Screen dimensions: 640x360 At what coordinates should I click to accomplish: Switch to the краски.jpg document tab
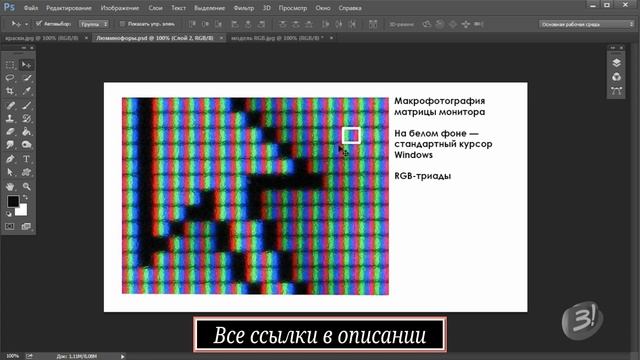click(42, 38)
